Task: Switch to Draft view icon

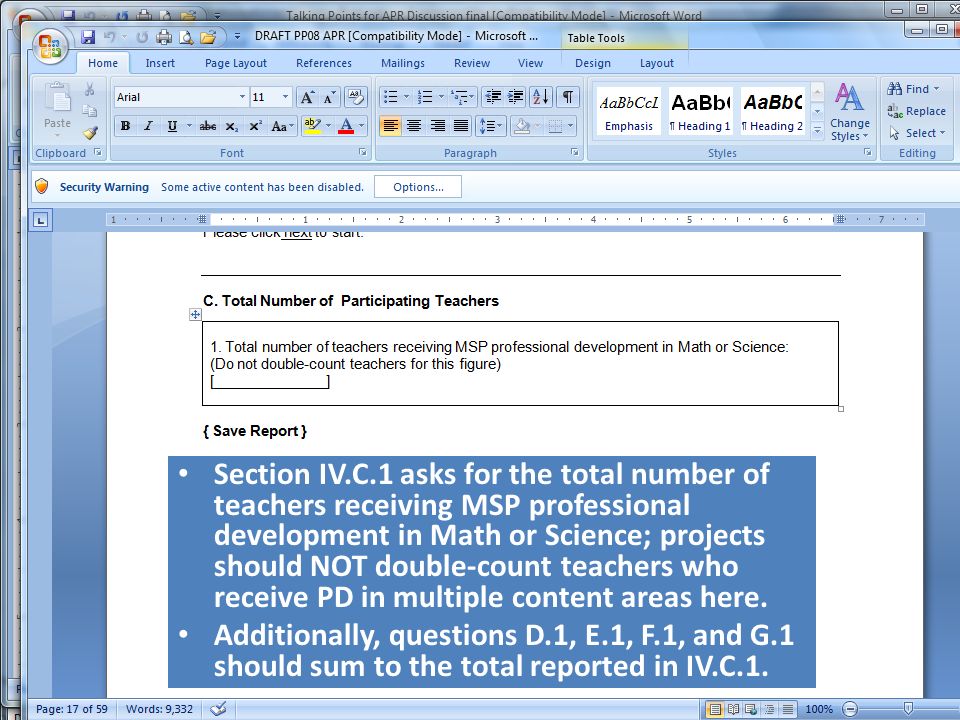Action: pyautogui.click(x=787, y=710)
